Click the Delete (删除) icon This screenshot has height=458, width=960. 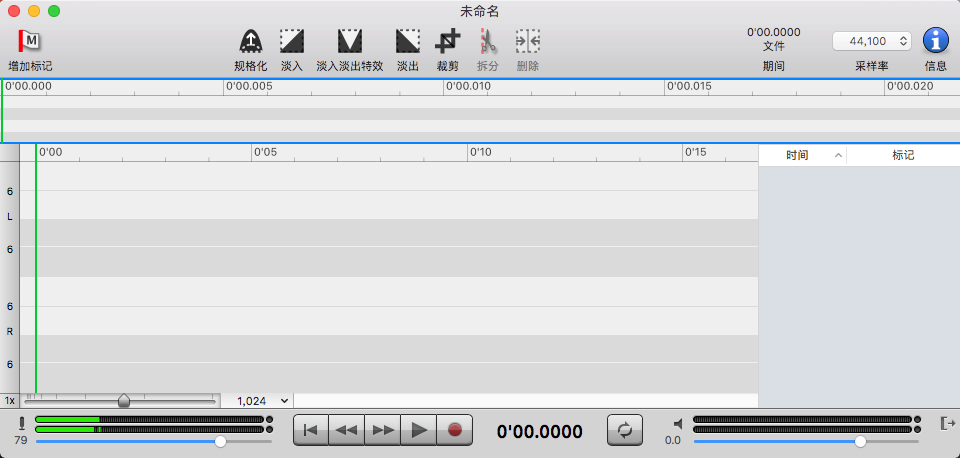(527, 41)
